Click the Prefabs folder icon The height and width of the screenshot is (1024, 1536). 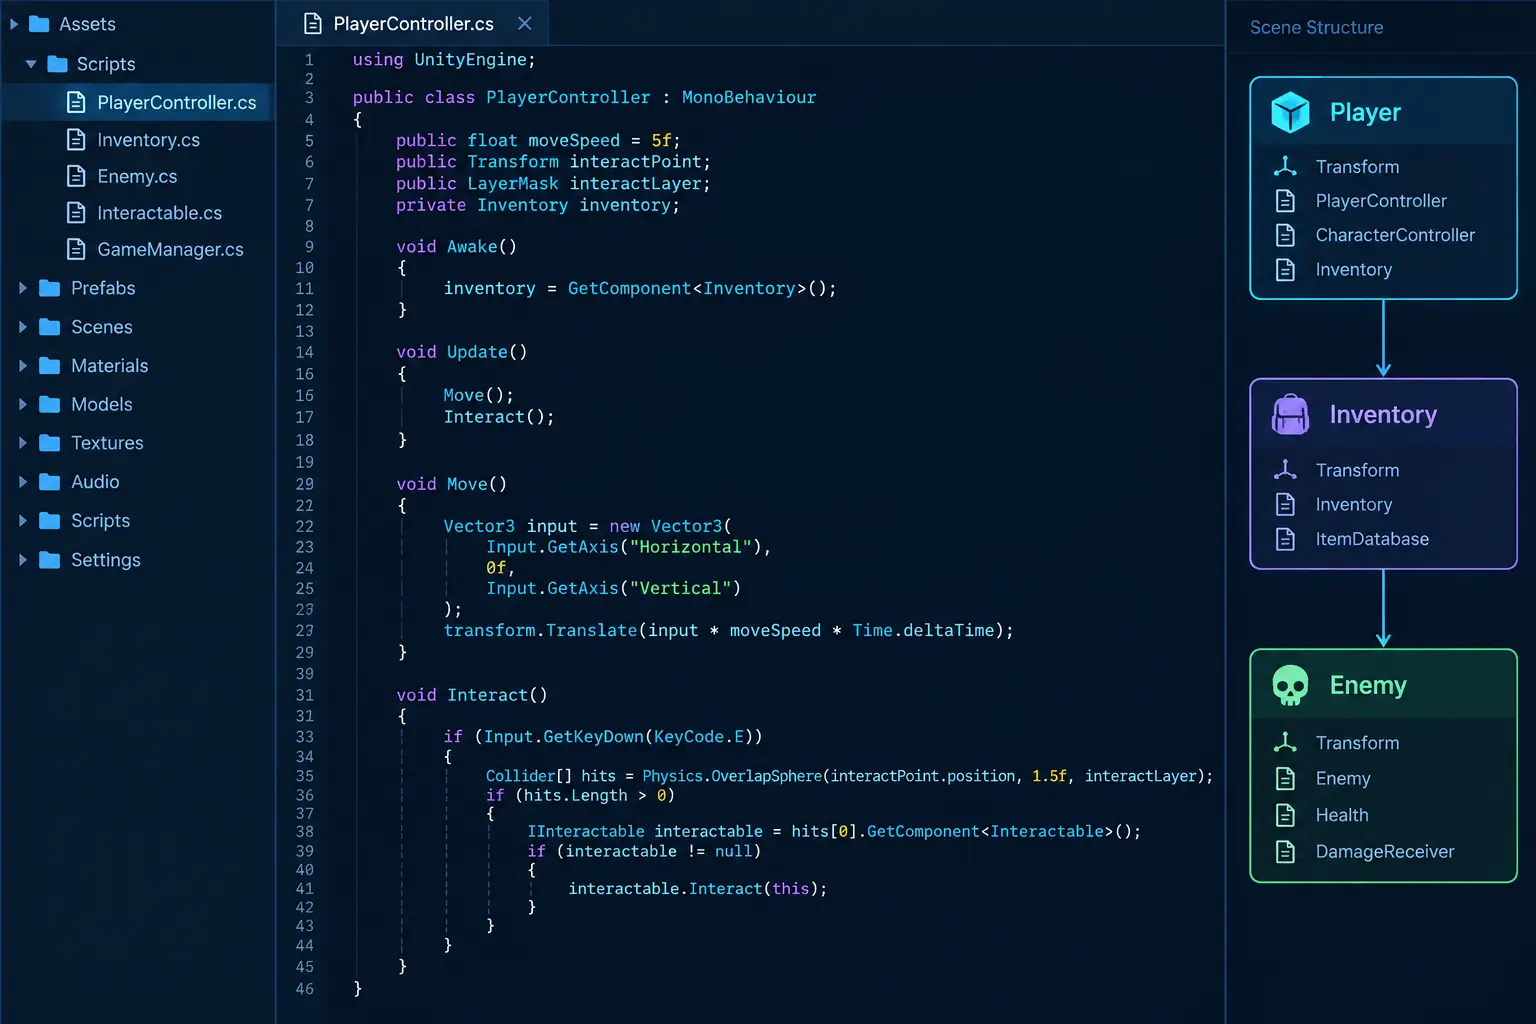[x=50, y=288]
